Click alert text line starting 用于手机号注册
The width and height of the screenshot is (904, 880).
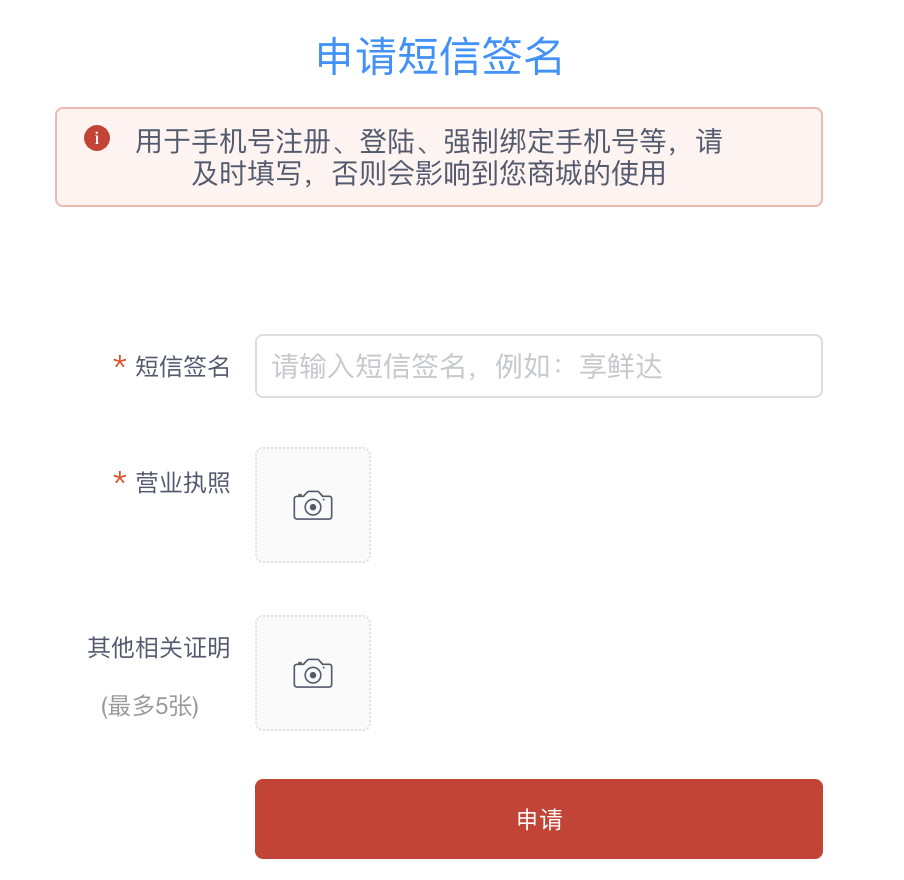(x=428, y=142)
